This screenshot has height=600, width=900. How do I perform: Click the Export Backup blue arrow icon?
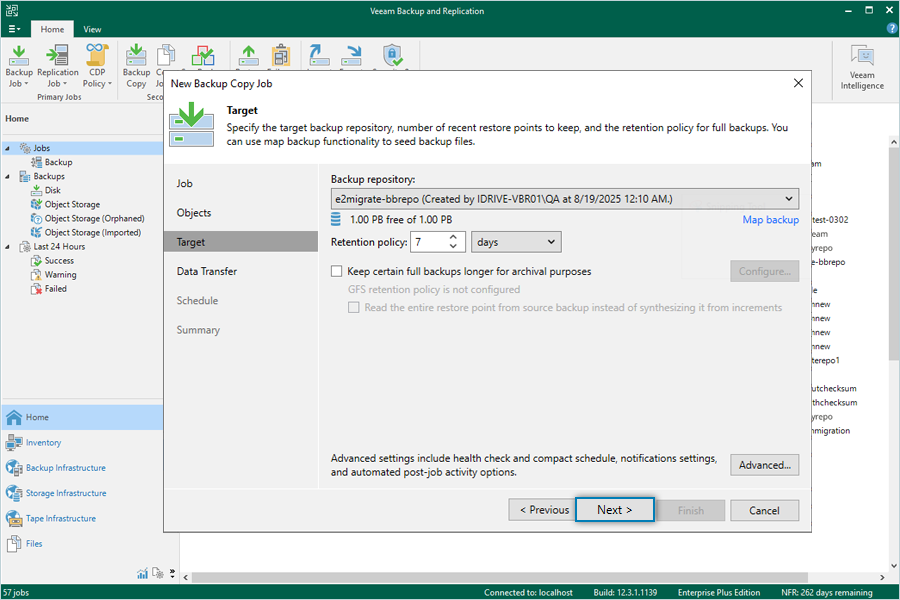point(351,56)
